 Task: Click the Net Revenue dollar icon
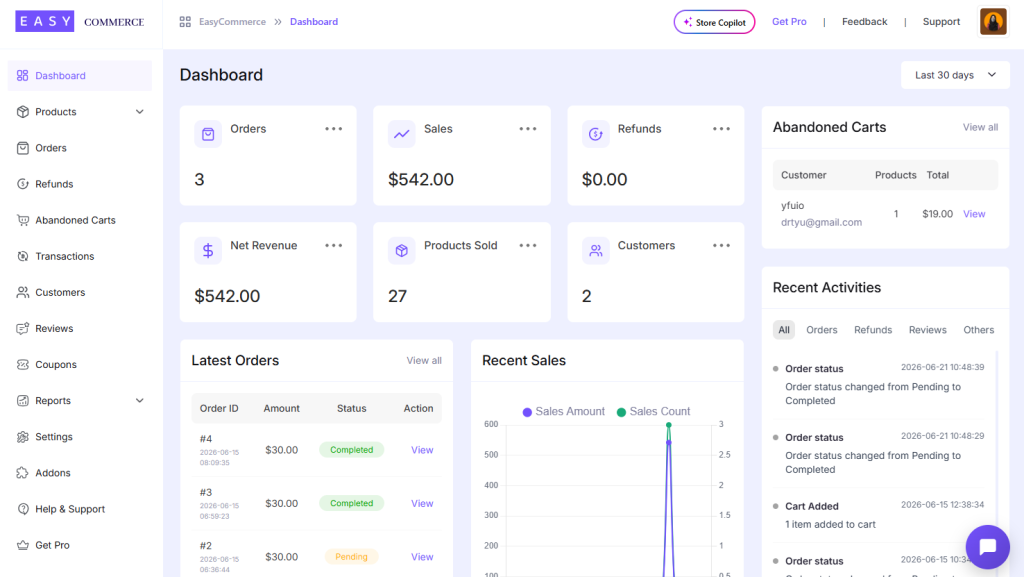[208, 251]
